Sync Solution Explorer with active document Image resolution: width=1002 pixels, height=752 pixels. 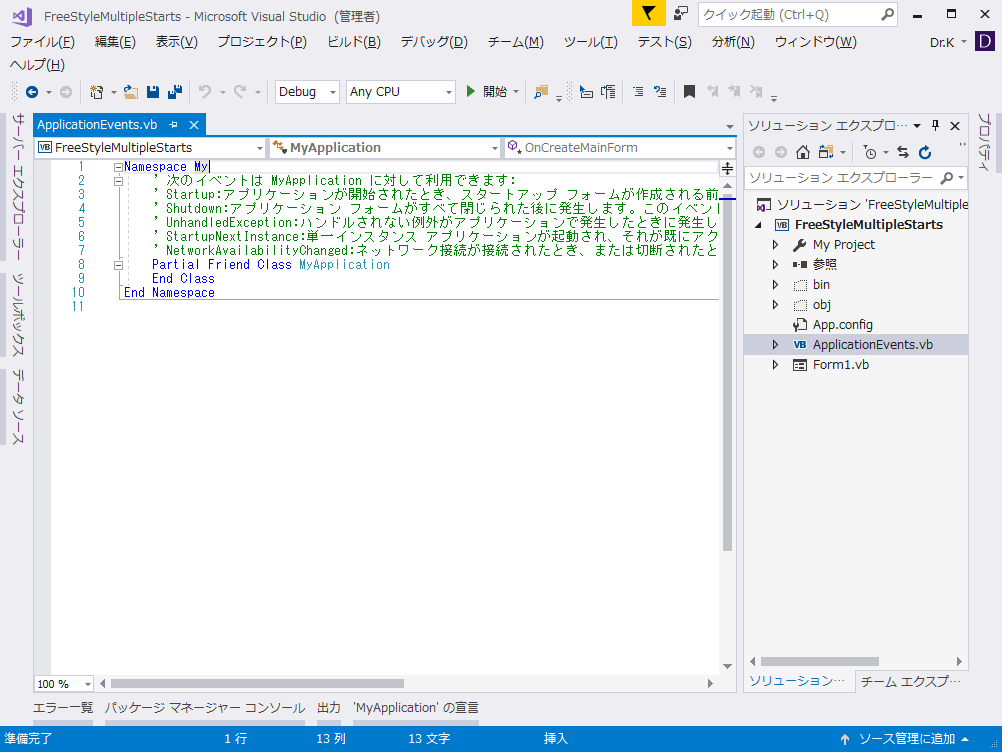click(x=903, y=153)
